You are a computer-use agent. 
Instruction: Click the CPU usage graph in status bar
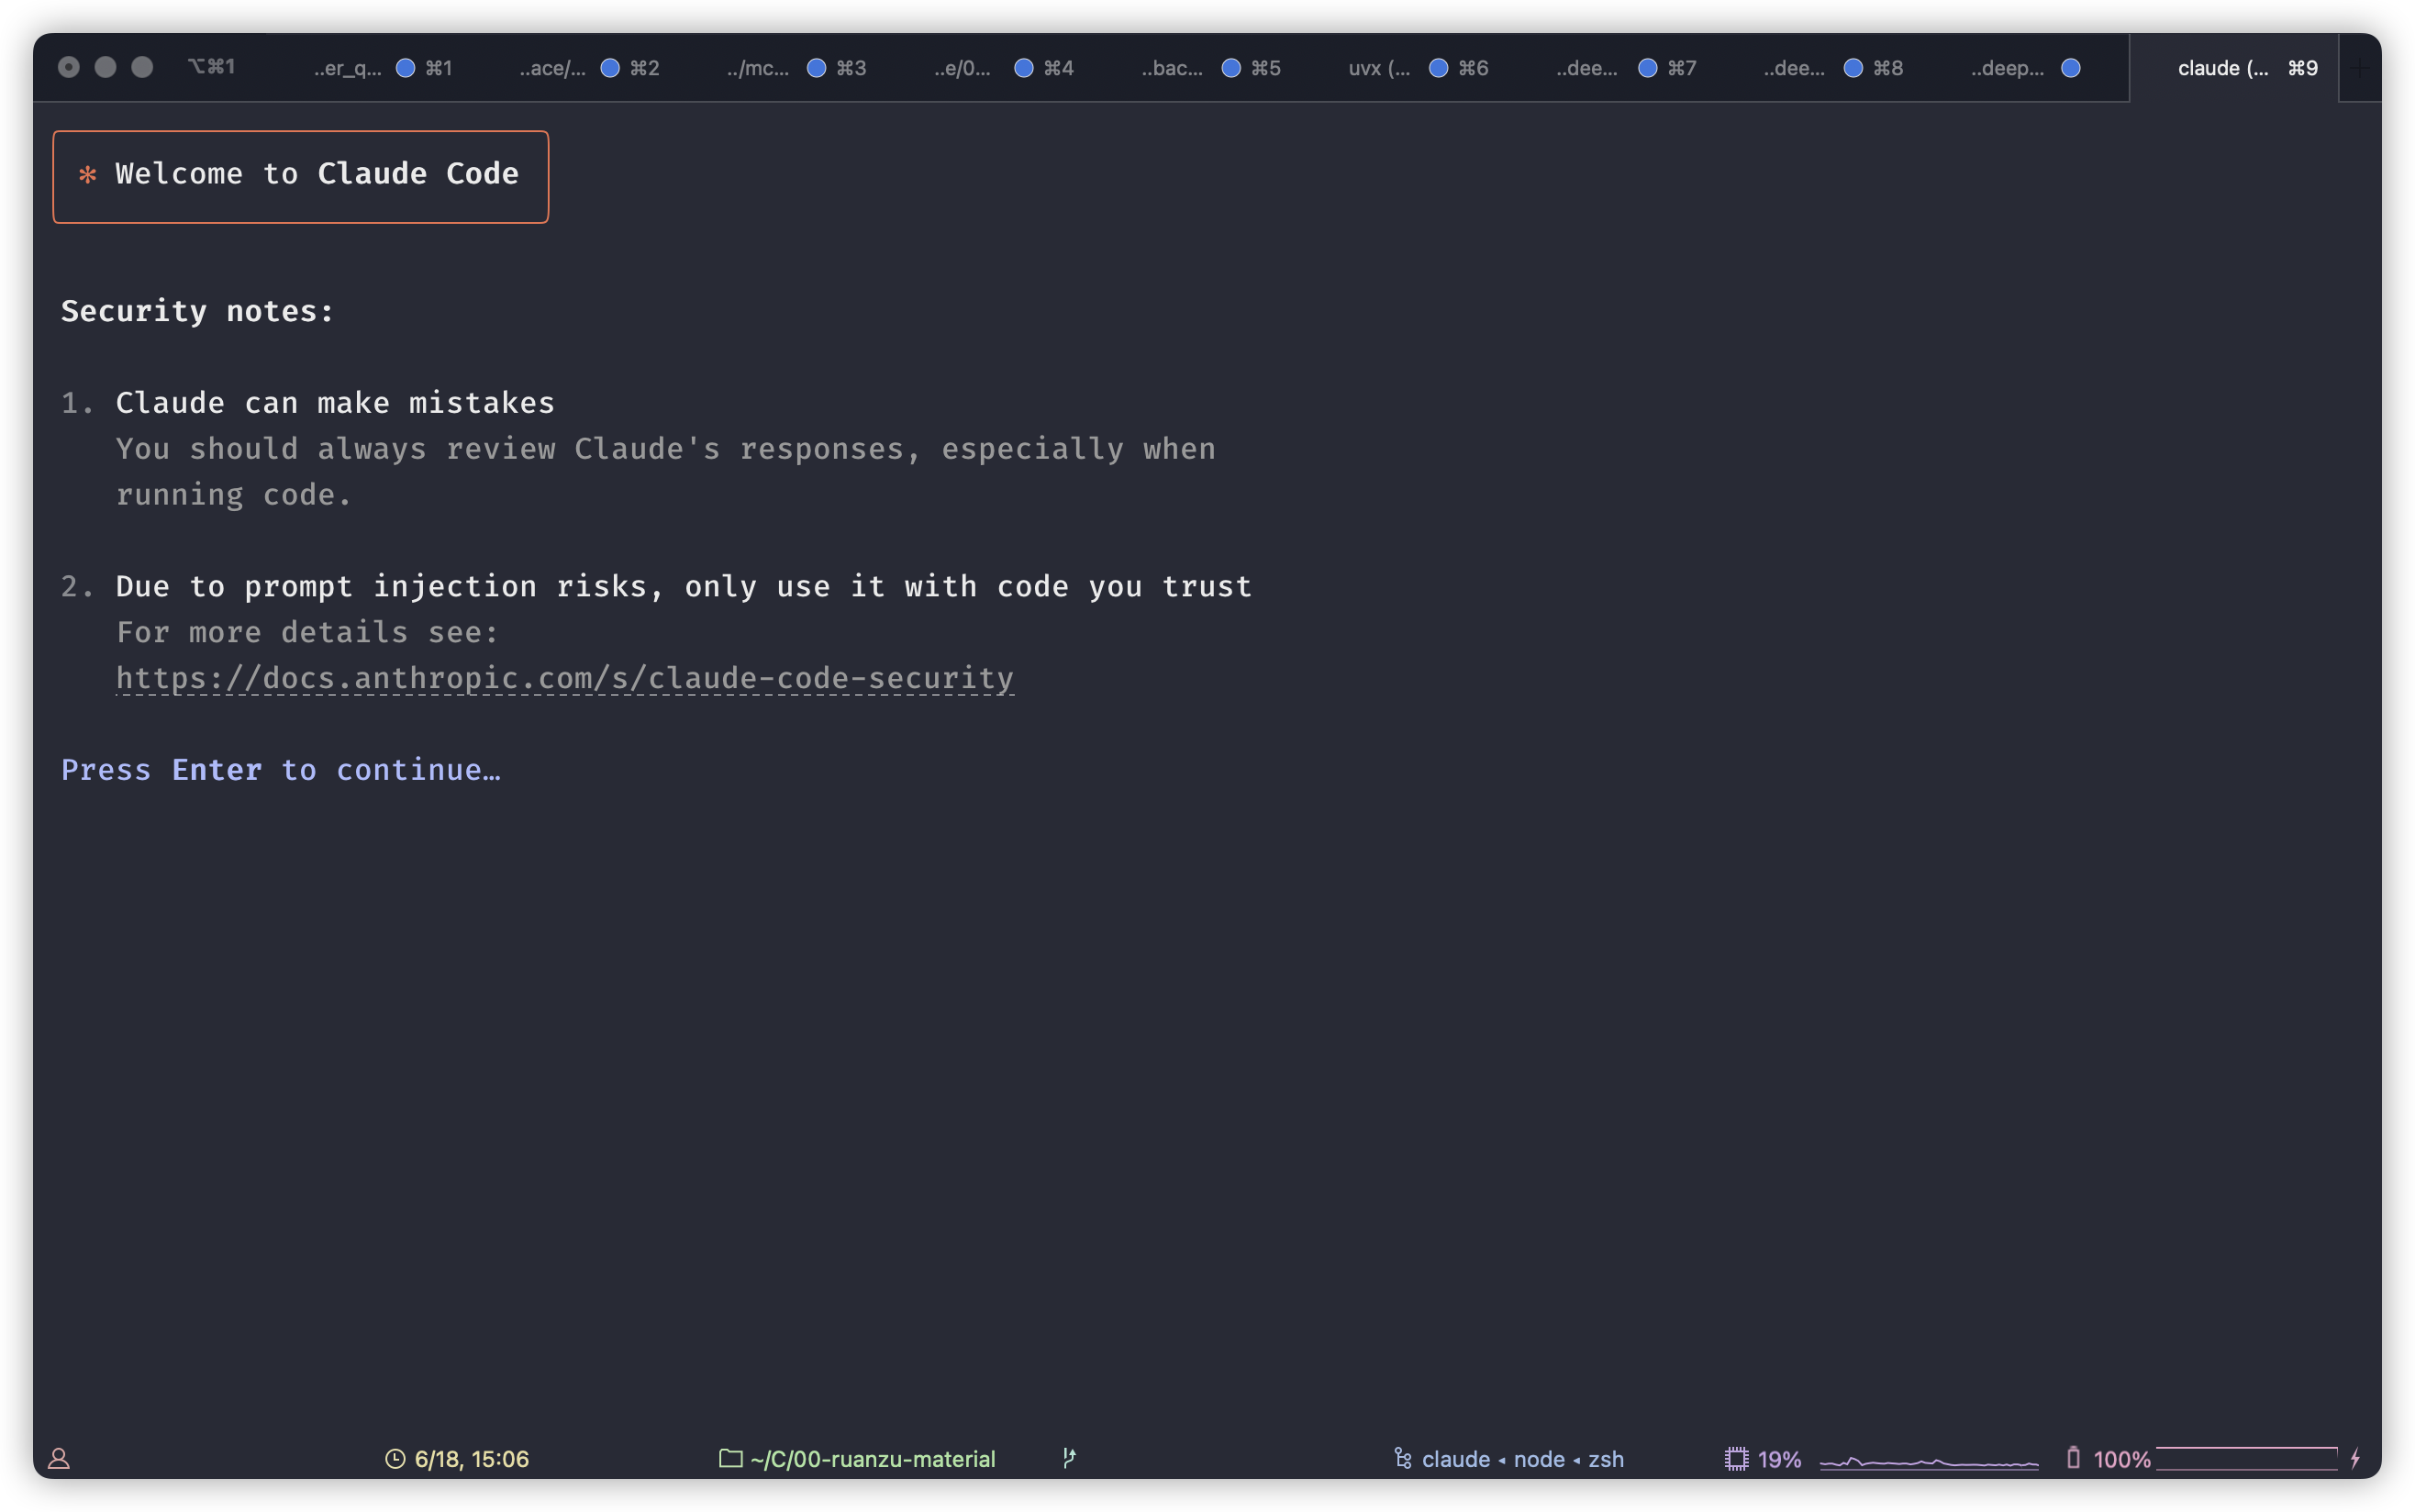(1928, 1462)
